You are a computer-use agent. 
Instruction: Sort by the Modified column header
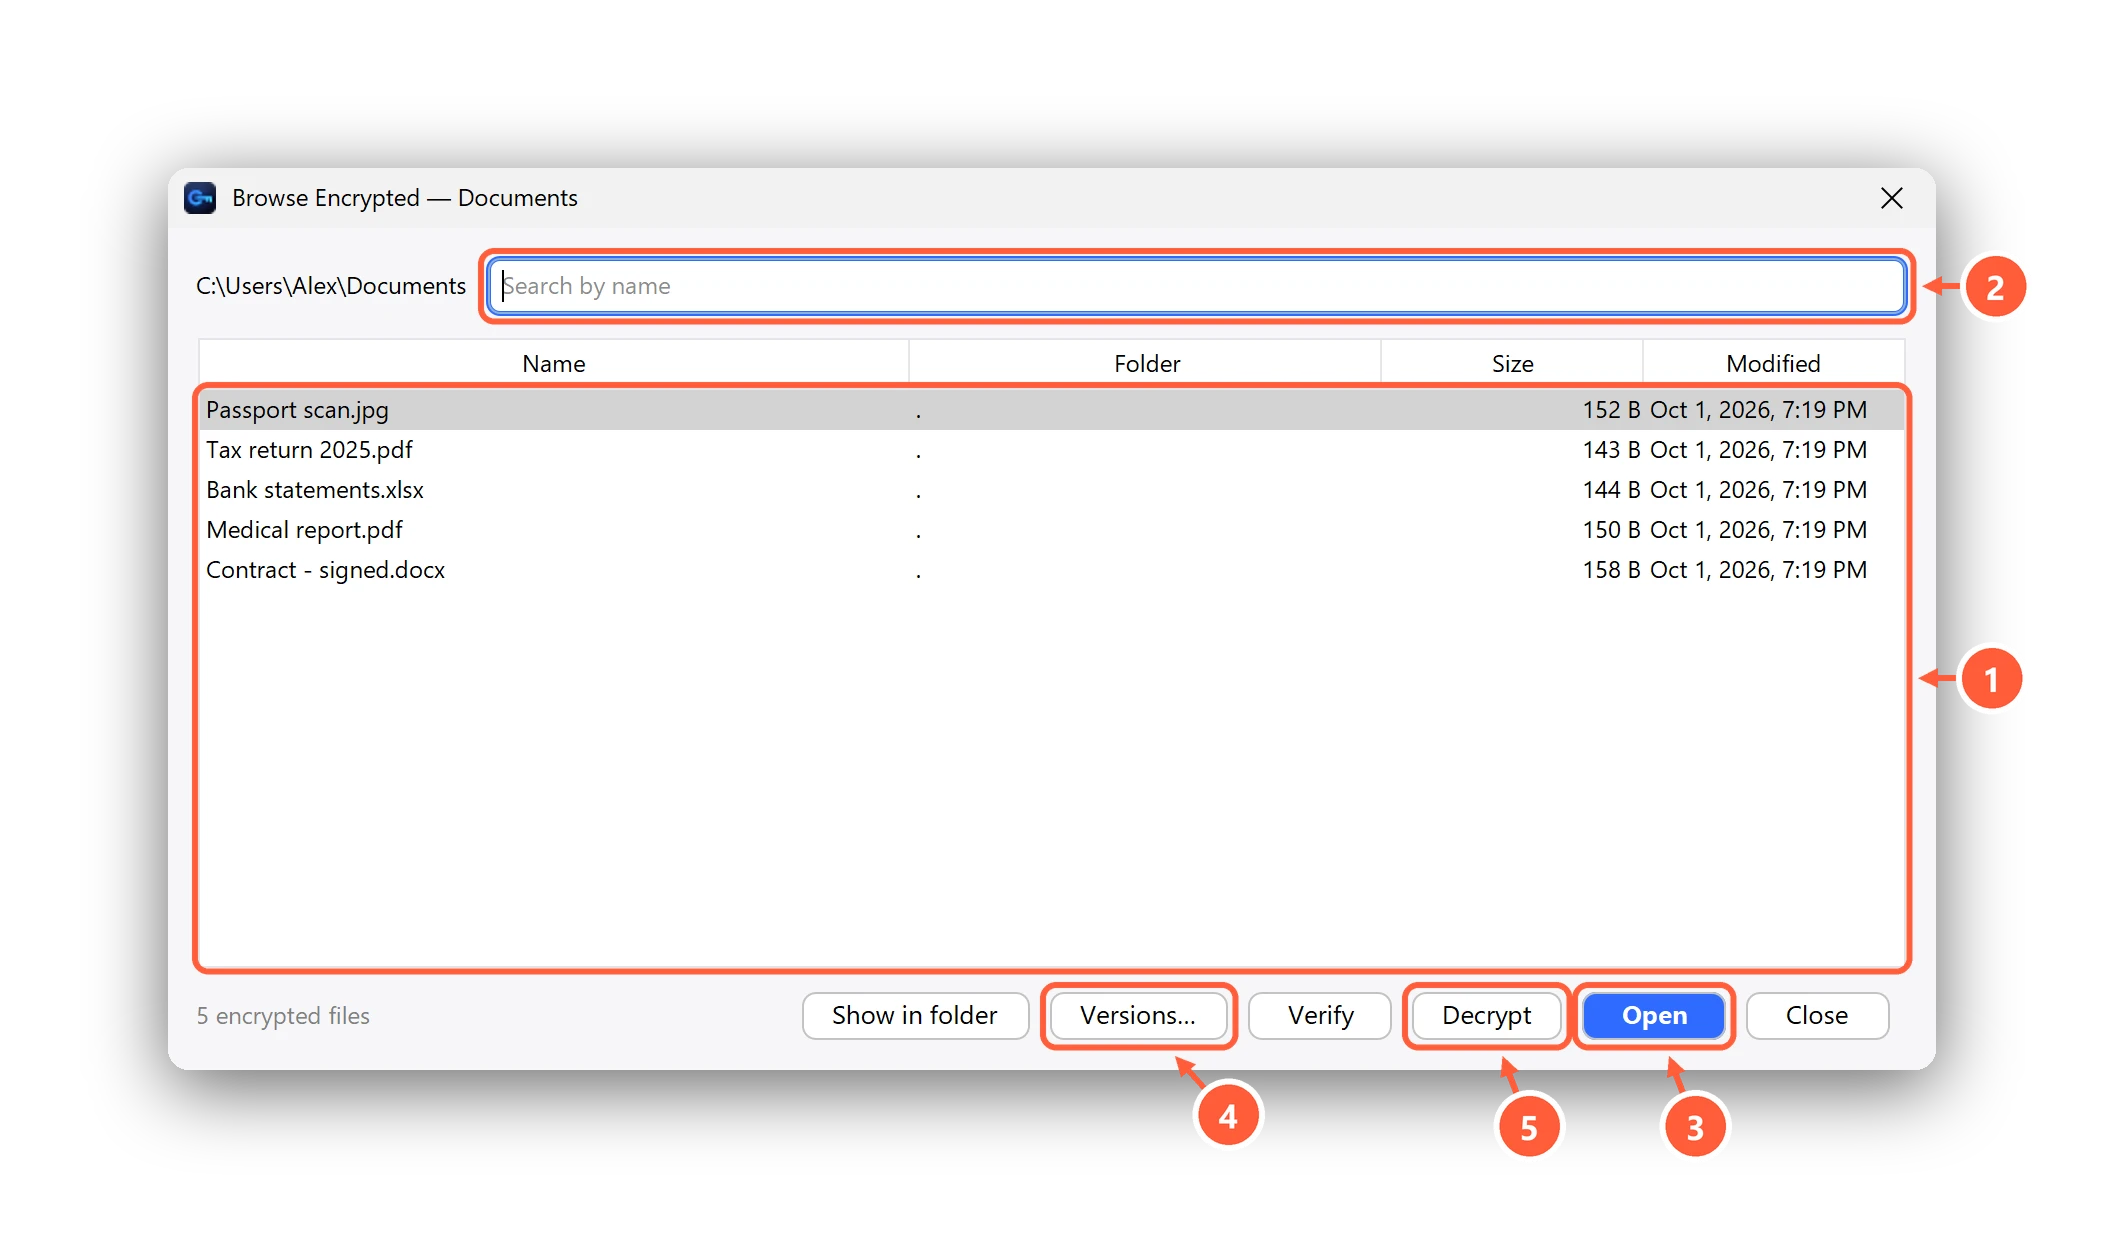point(1773,363)
